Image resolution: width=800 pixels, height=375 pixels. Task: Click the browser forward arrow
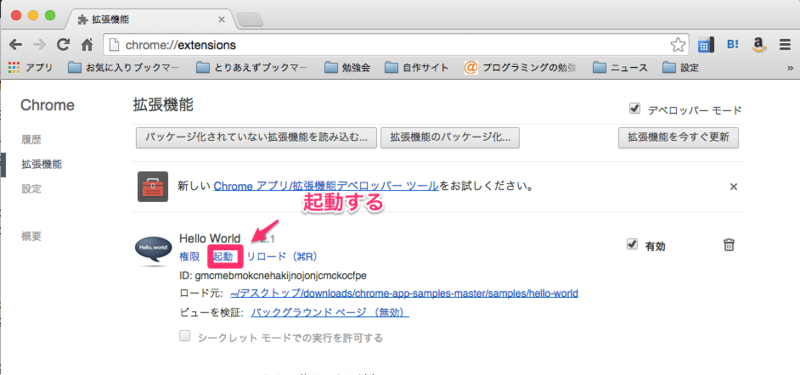pyautogui.click(x=39, y=45)
